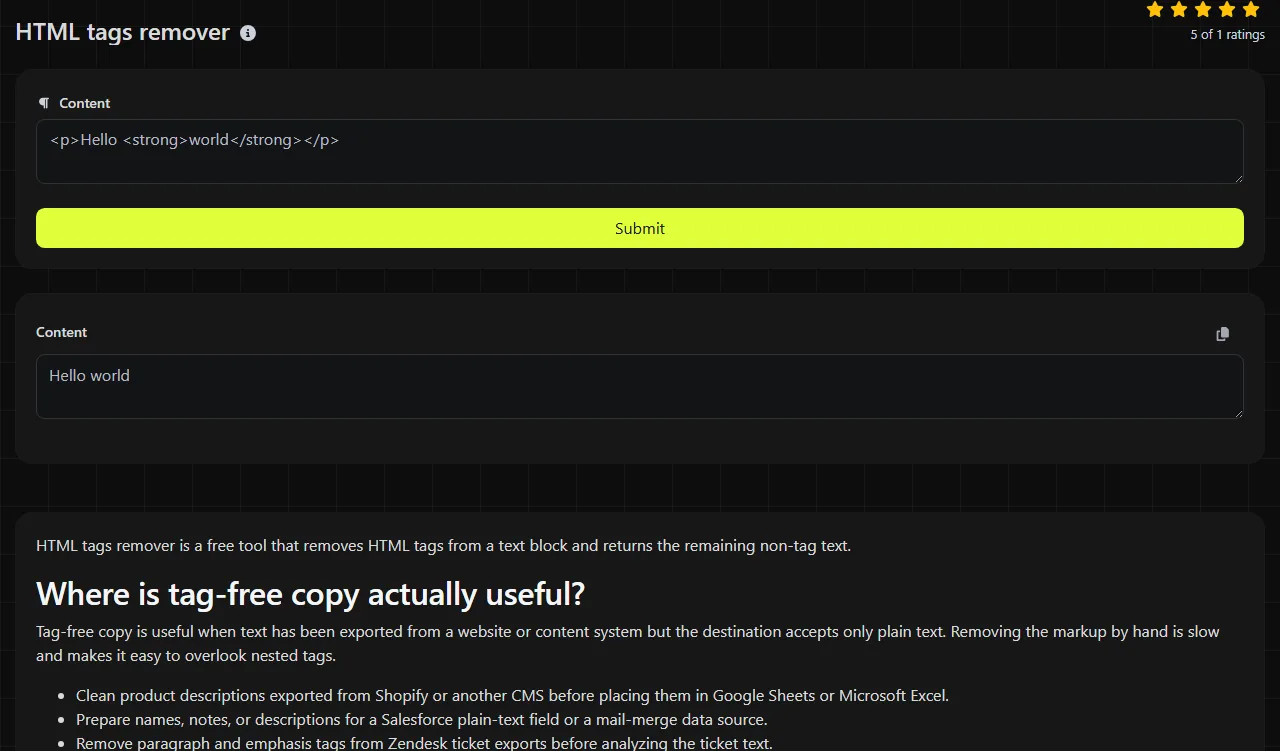Copy the output with the clipboard icon
The width and height of the screenshot is (1280, 751).
click(1222, 334)
